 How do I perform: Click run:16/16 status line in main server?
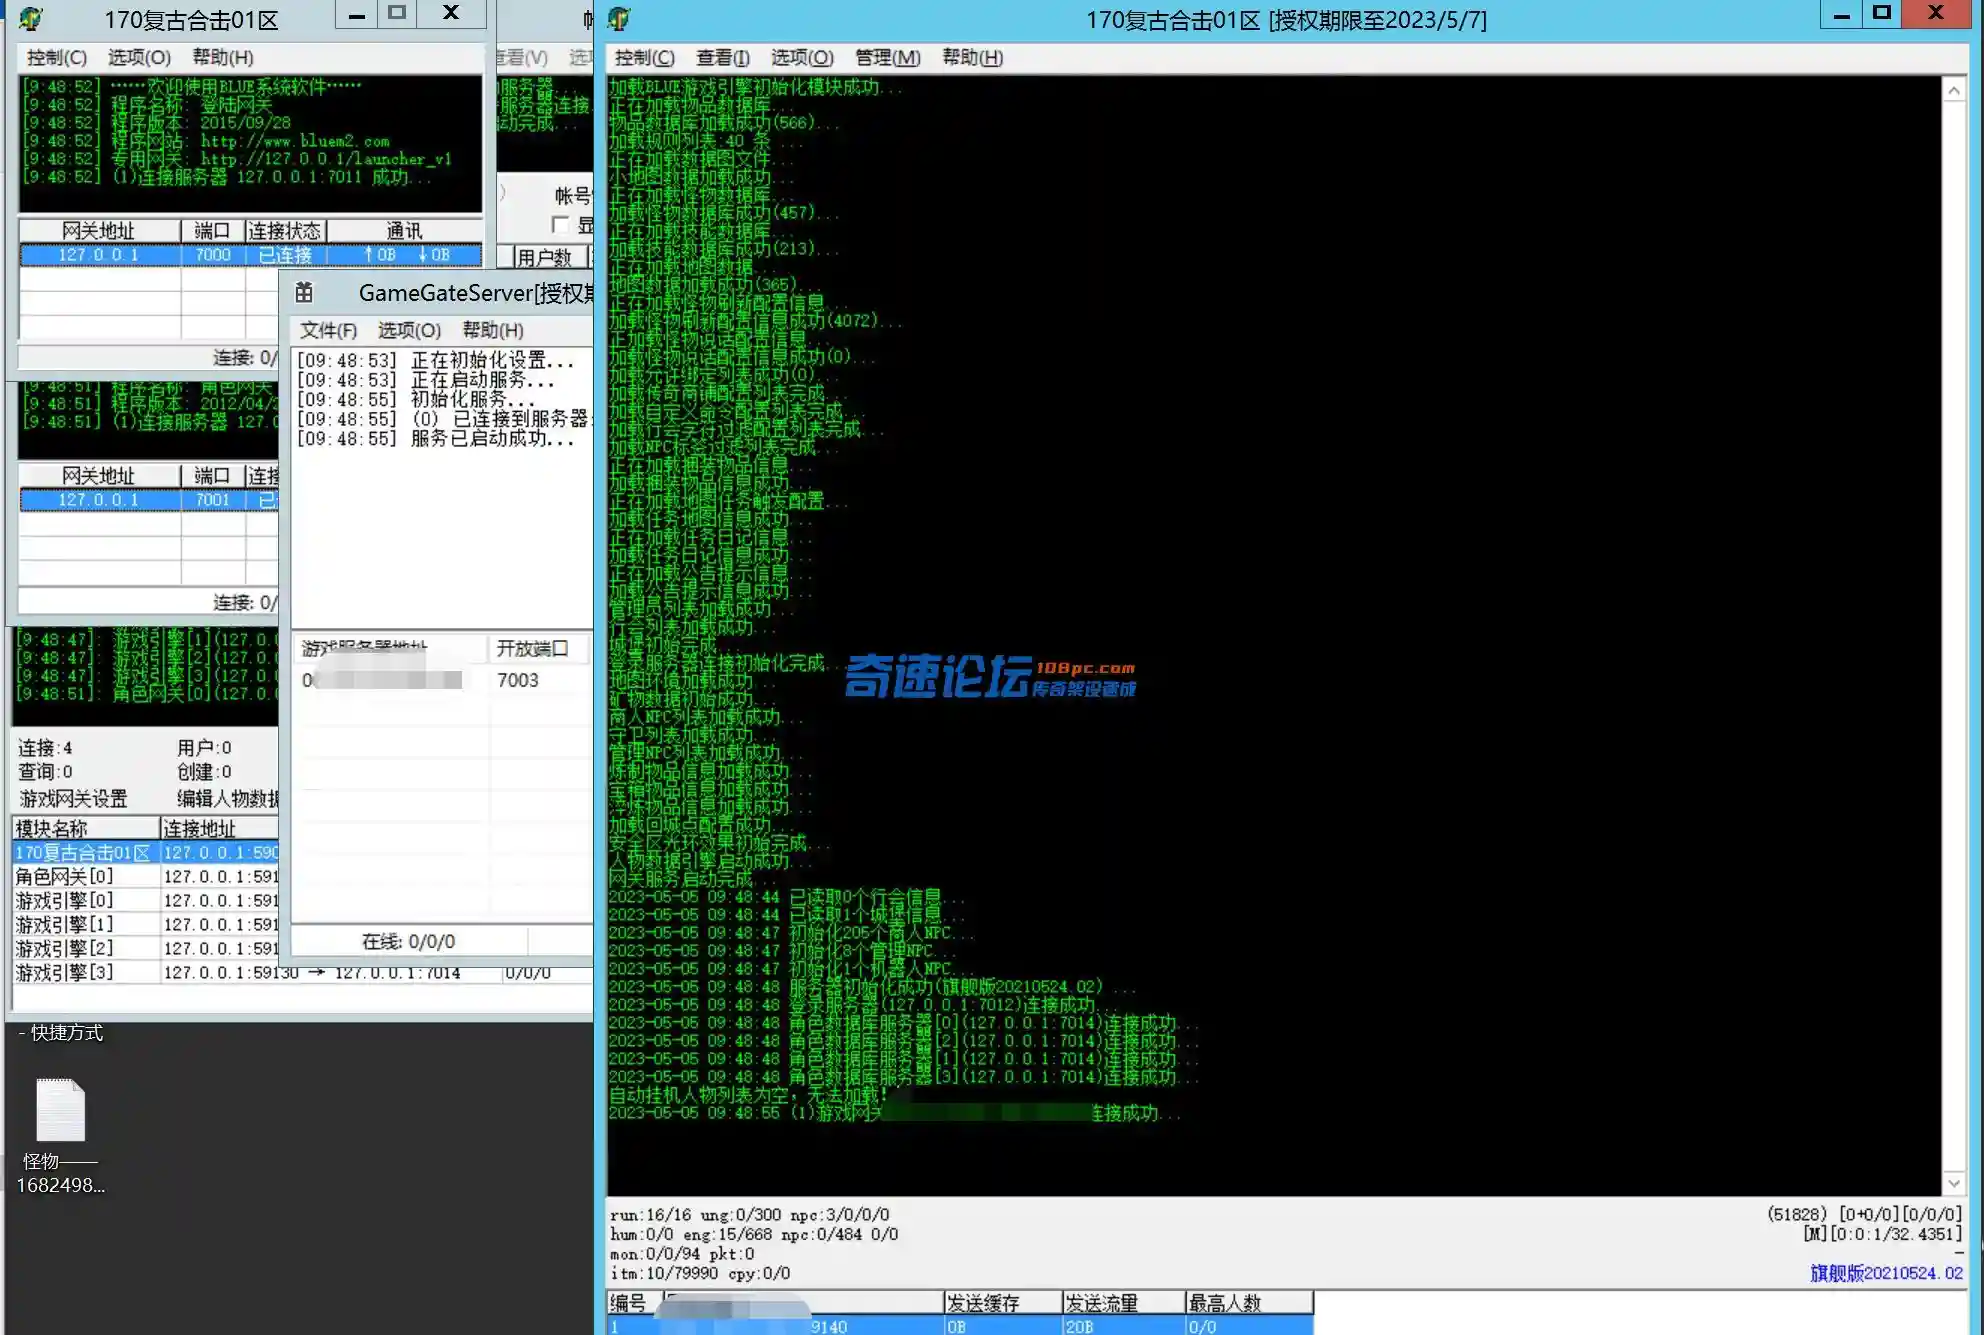750,1215
